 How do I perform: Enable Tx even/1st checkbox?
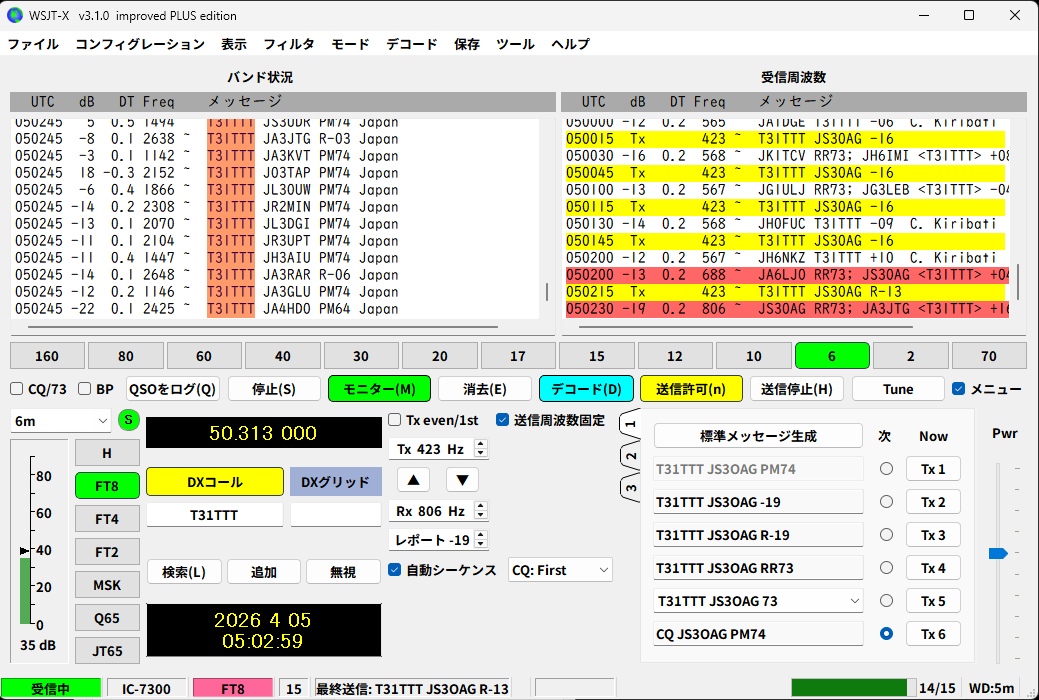[394, 420]
